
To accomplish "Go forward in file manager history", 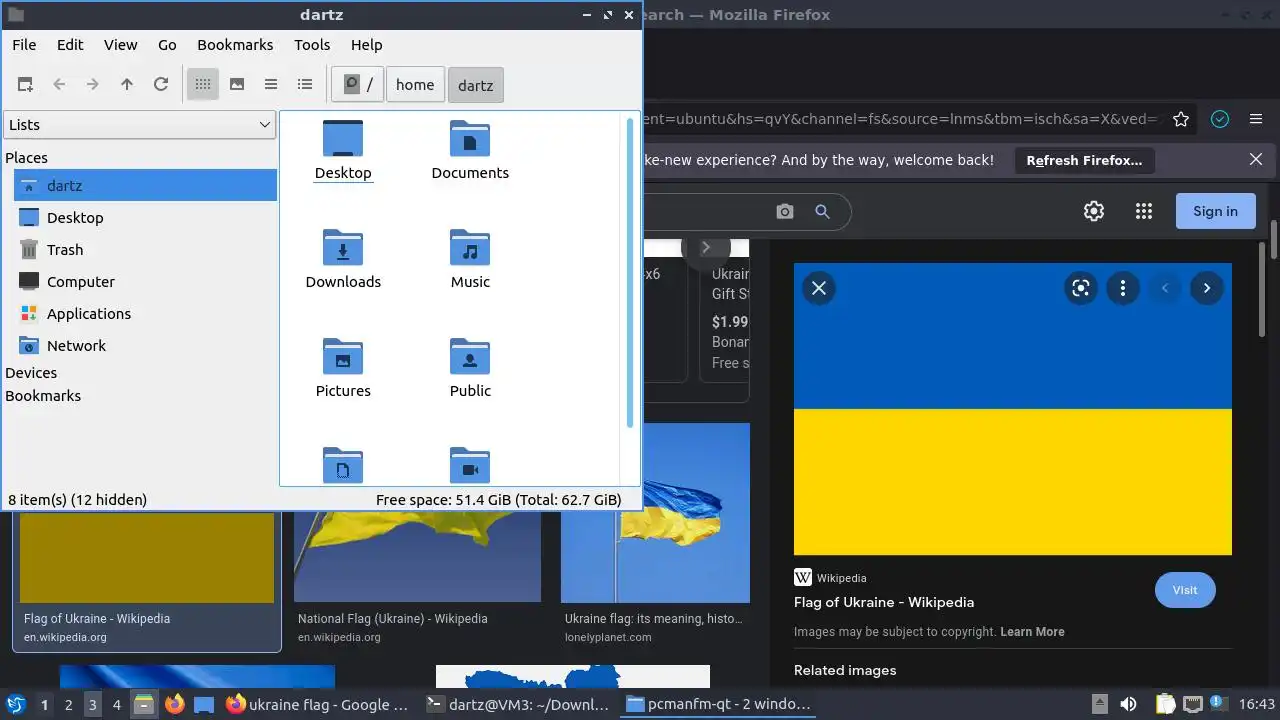I will tap(93, 85).
